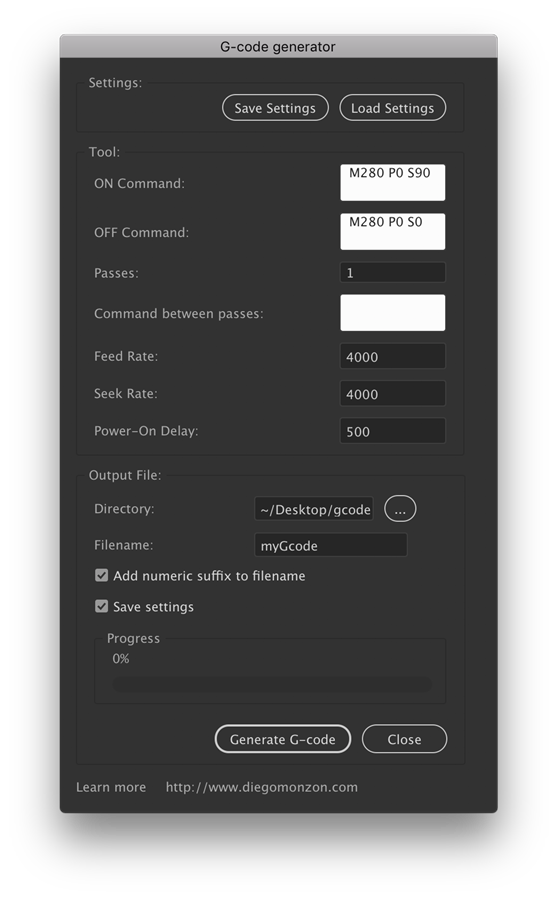
Task: Click the Power-On Delay label
Action: [x=146, y=431]
